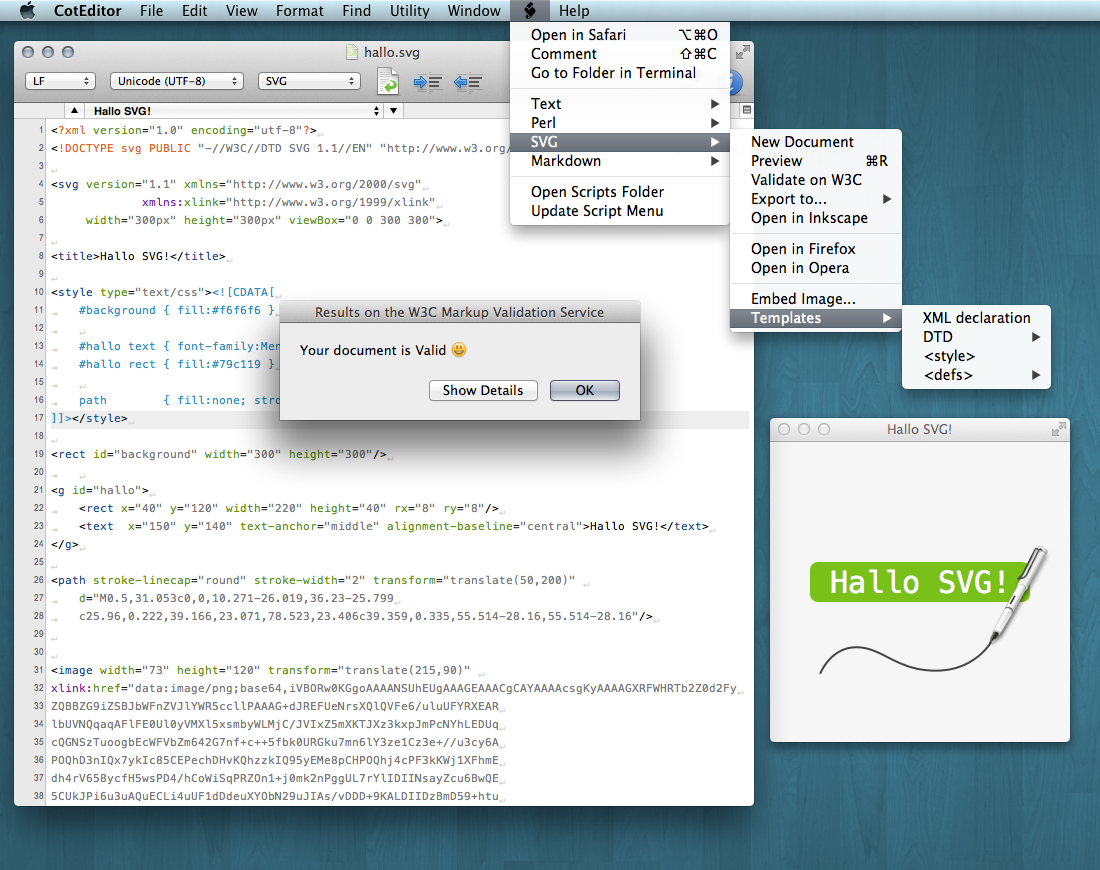Open the Help menu

click(574, 11)
